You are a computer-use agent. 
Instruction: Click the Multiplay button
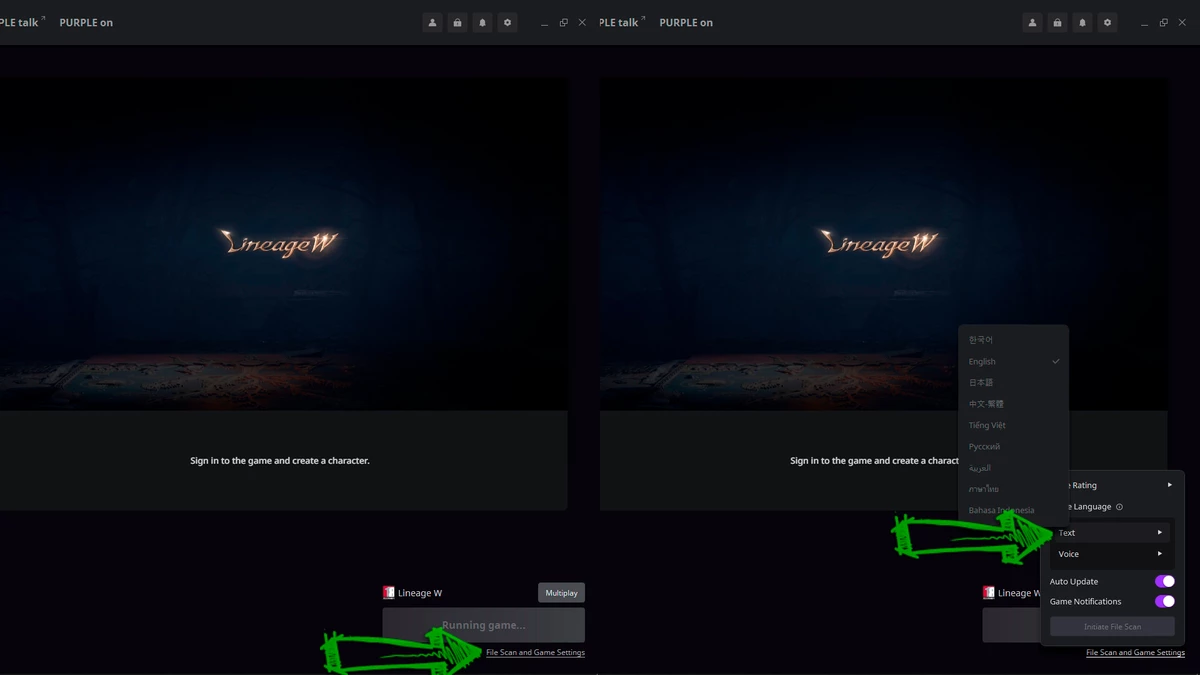561,593
